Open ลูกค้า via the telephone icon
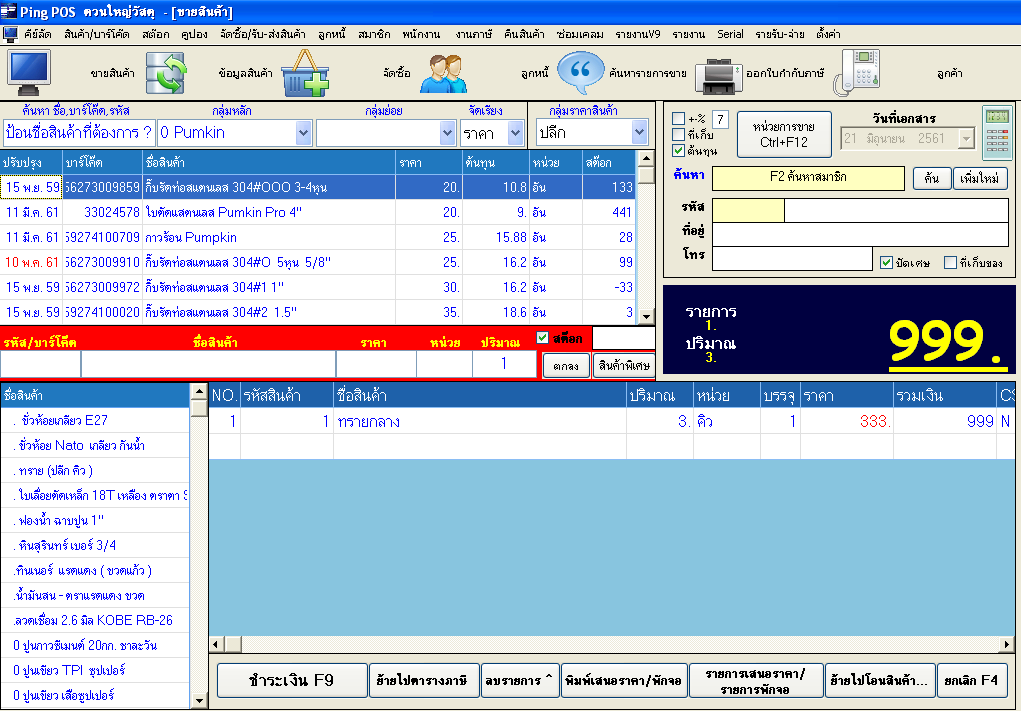Viewport: 1021px width, 711px height. 858,72
